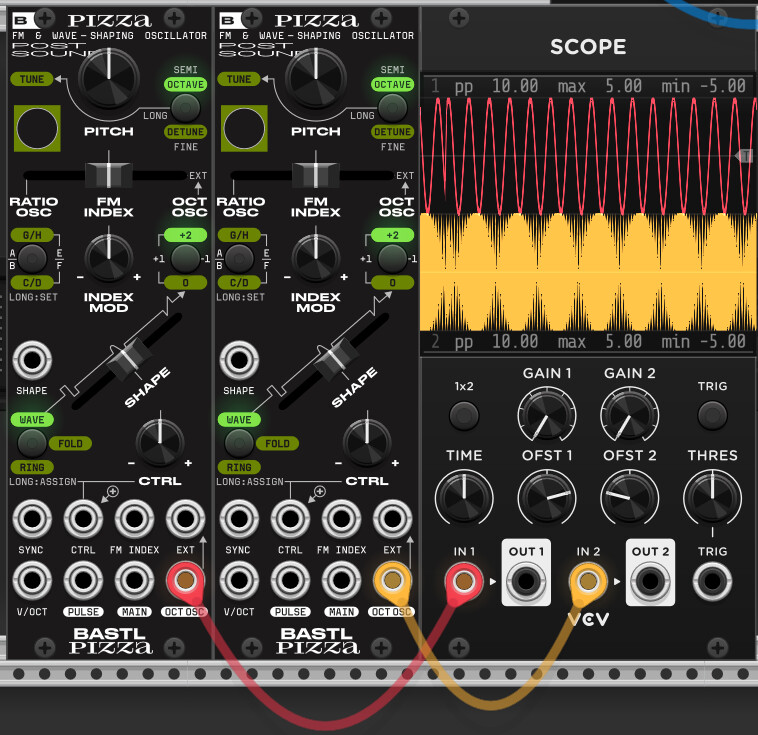The image size is (758, 735).
Task: Click the red-cabled OCT OSC jack, left Pizza
Action: pyautogui.click(x=186, y=580)
